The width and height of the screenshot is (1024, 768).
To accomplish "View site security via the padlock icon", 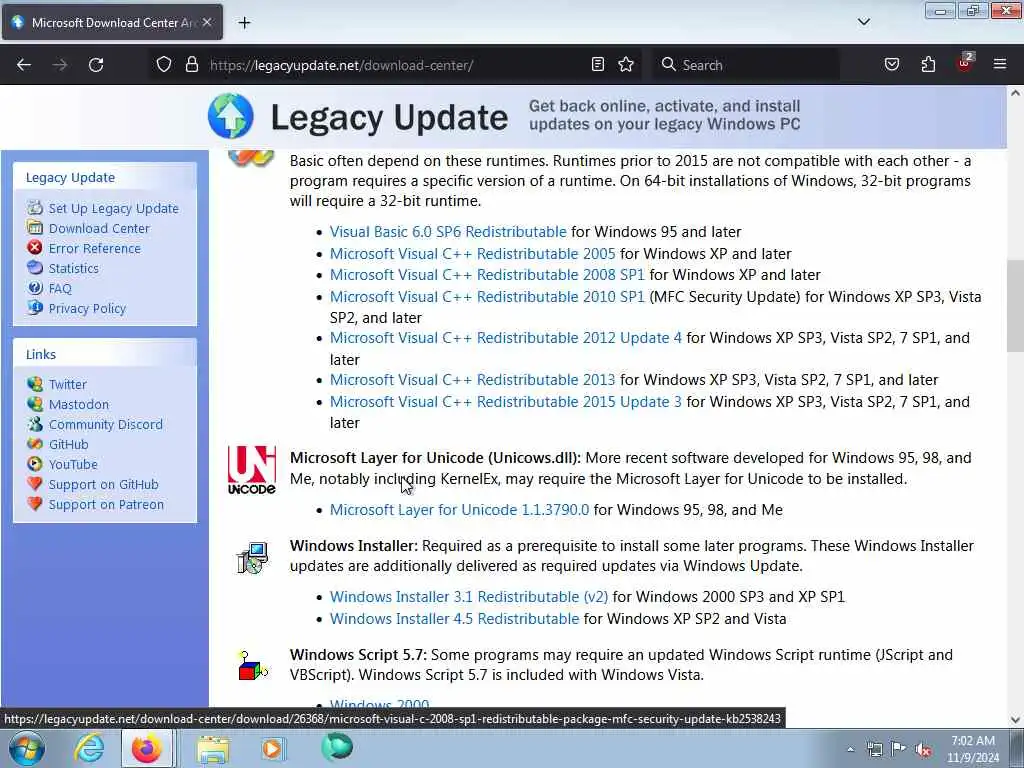I will tap(191, 65).
